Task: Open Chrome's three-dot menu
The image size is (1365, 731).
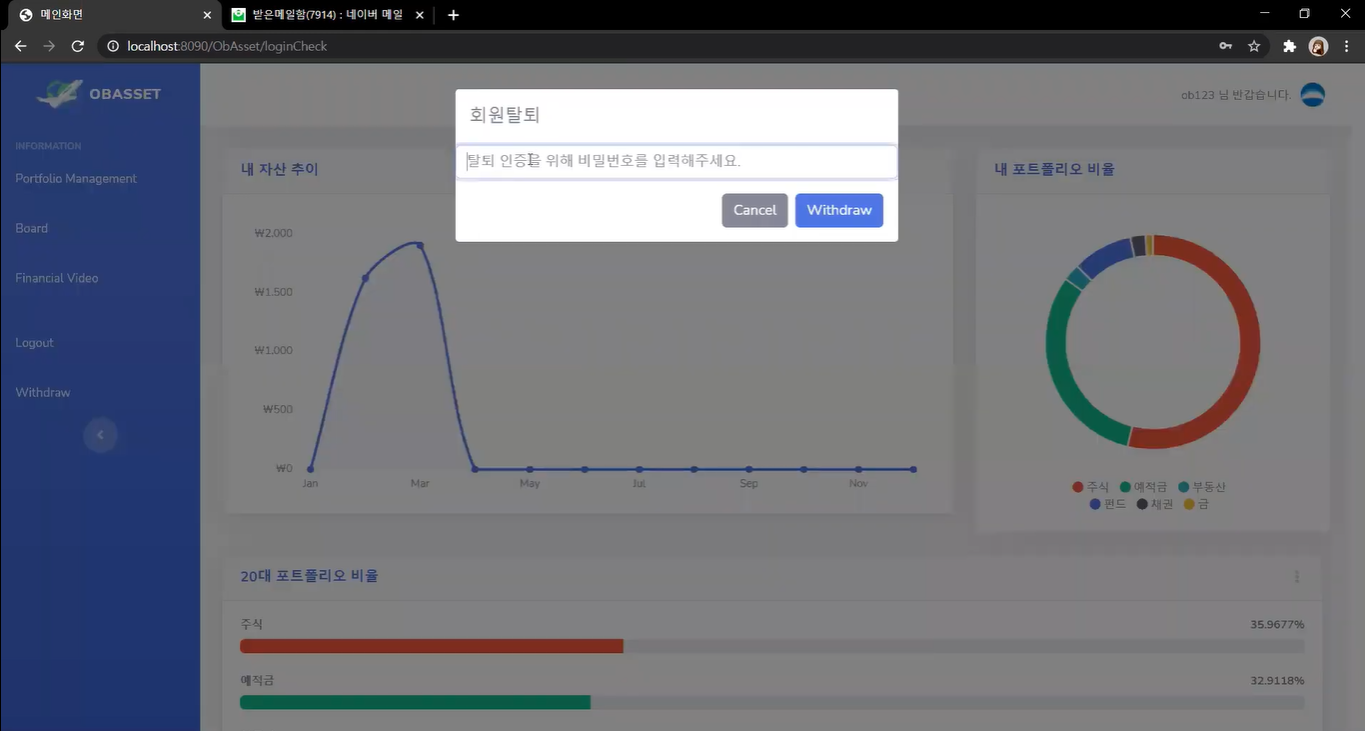Action: 1345,46
